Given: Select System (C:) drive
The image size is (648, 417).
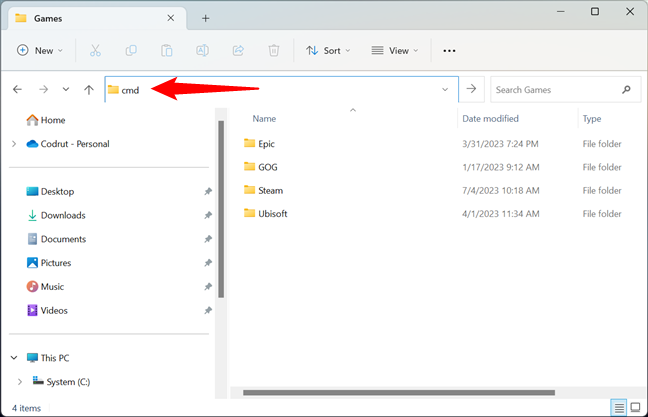Looking at the screenshot, I should coord(61,381).
